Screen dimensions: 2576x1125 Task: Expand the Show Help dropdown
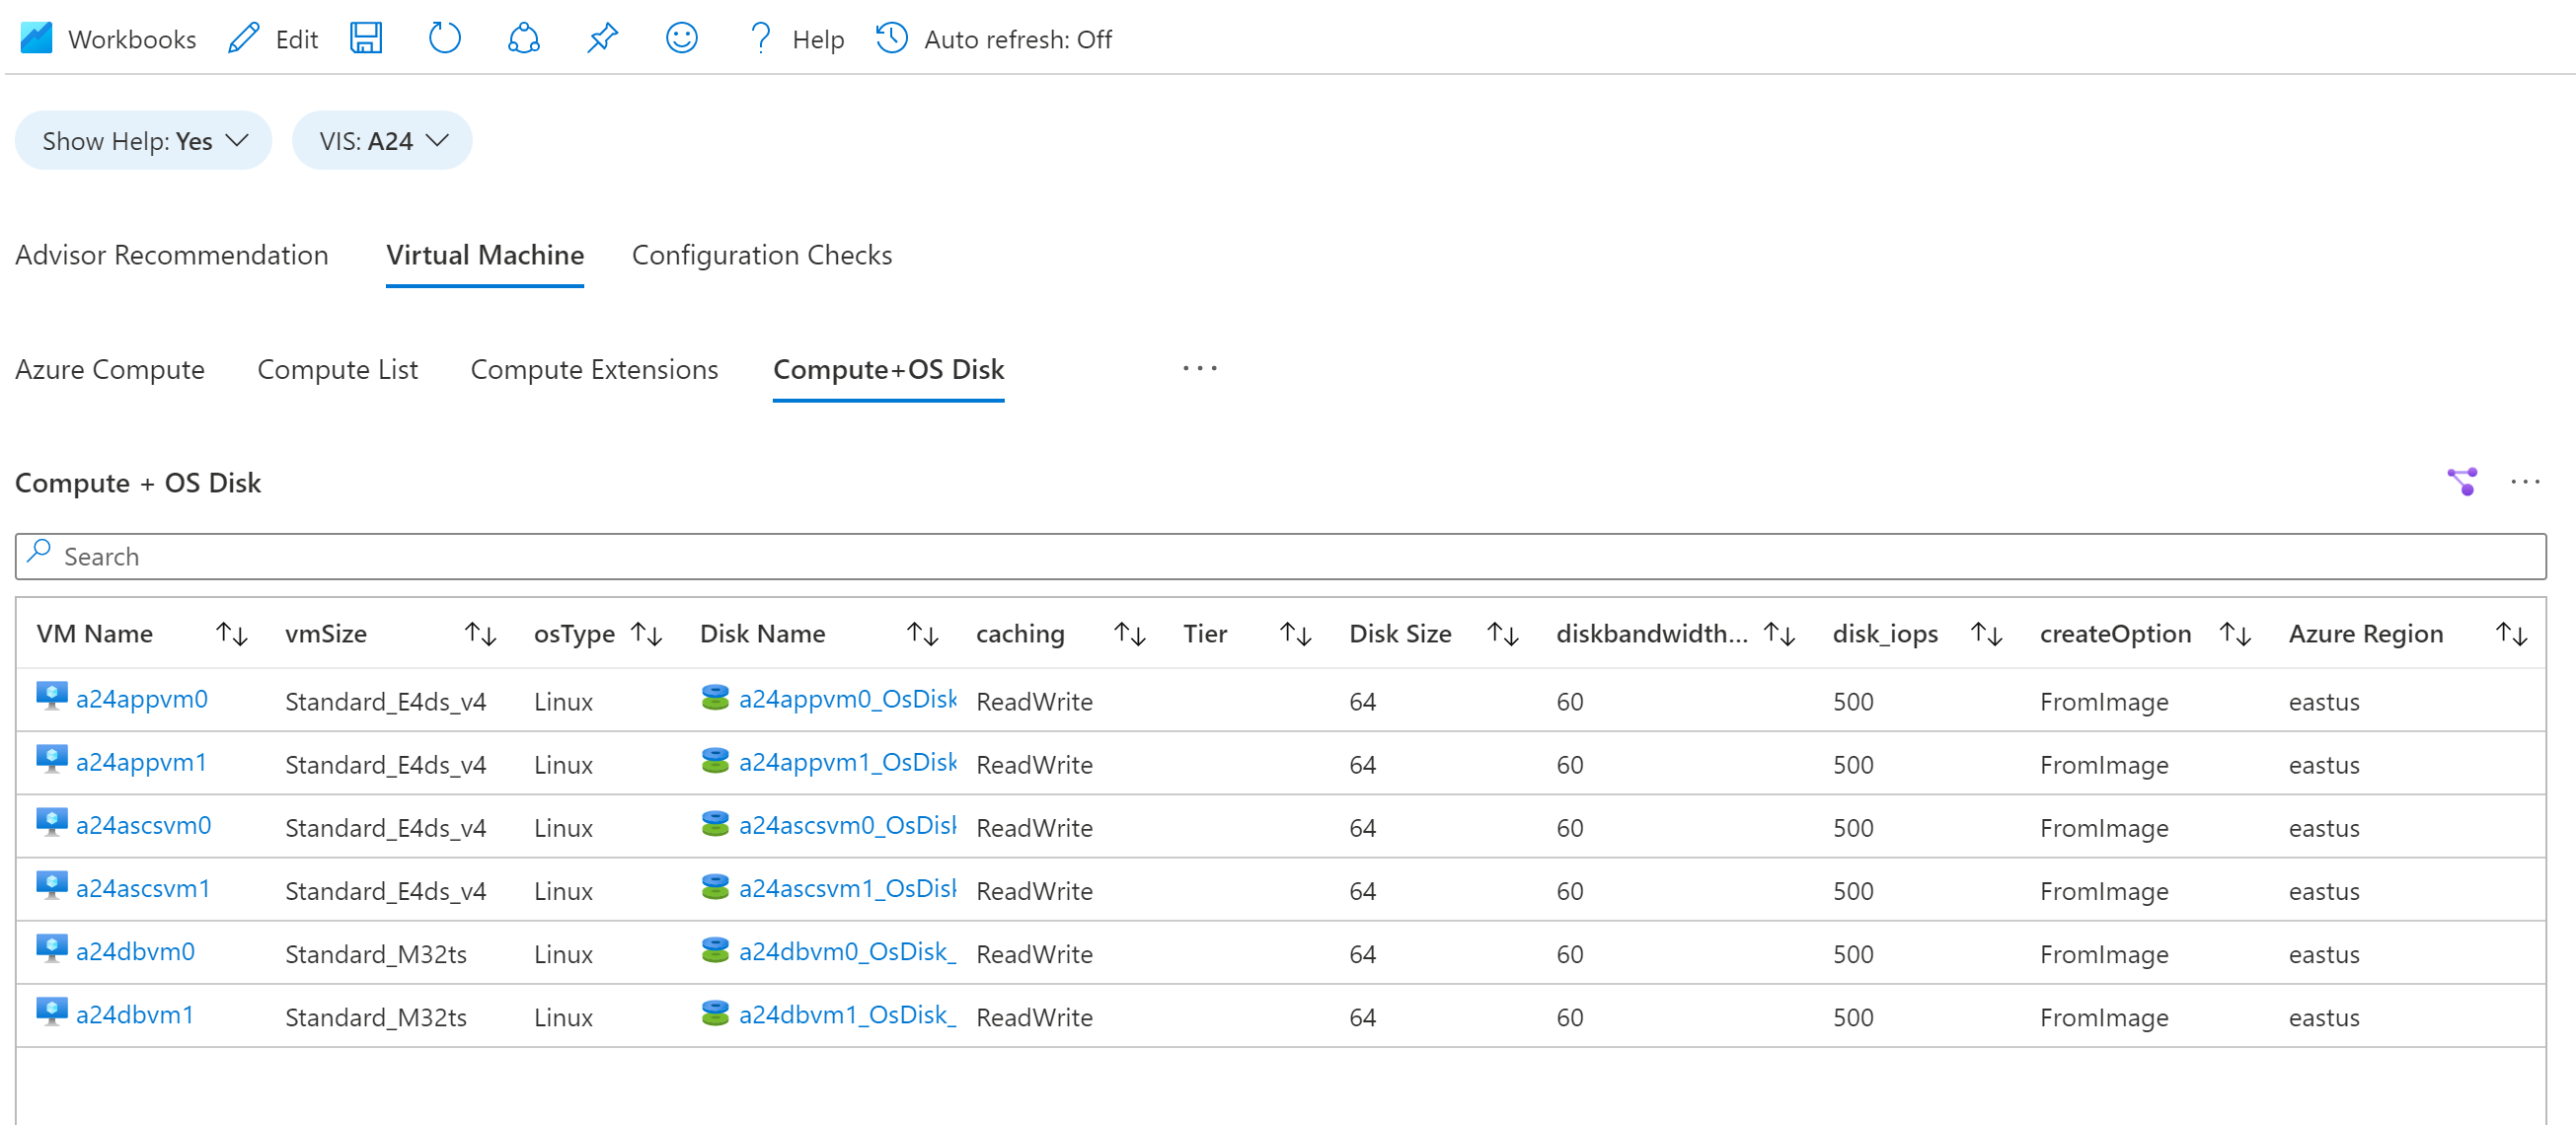[x=143, y=141]
